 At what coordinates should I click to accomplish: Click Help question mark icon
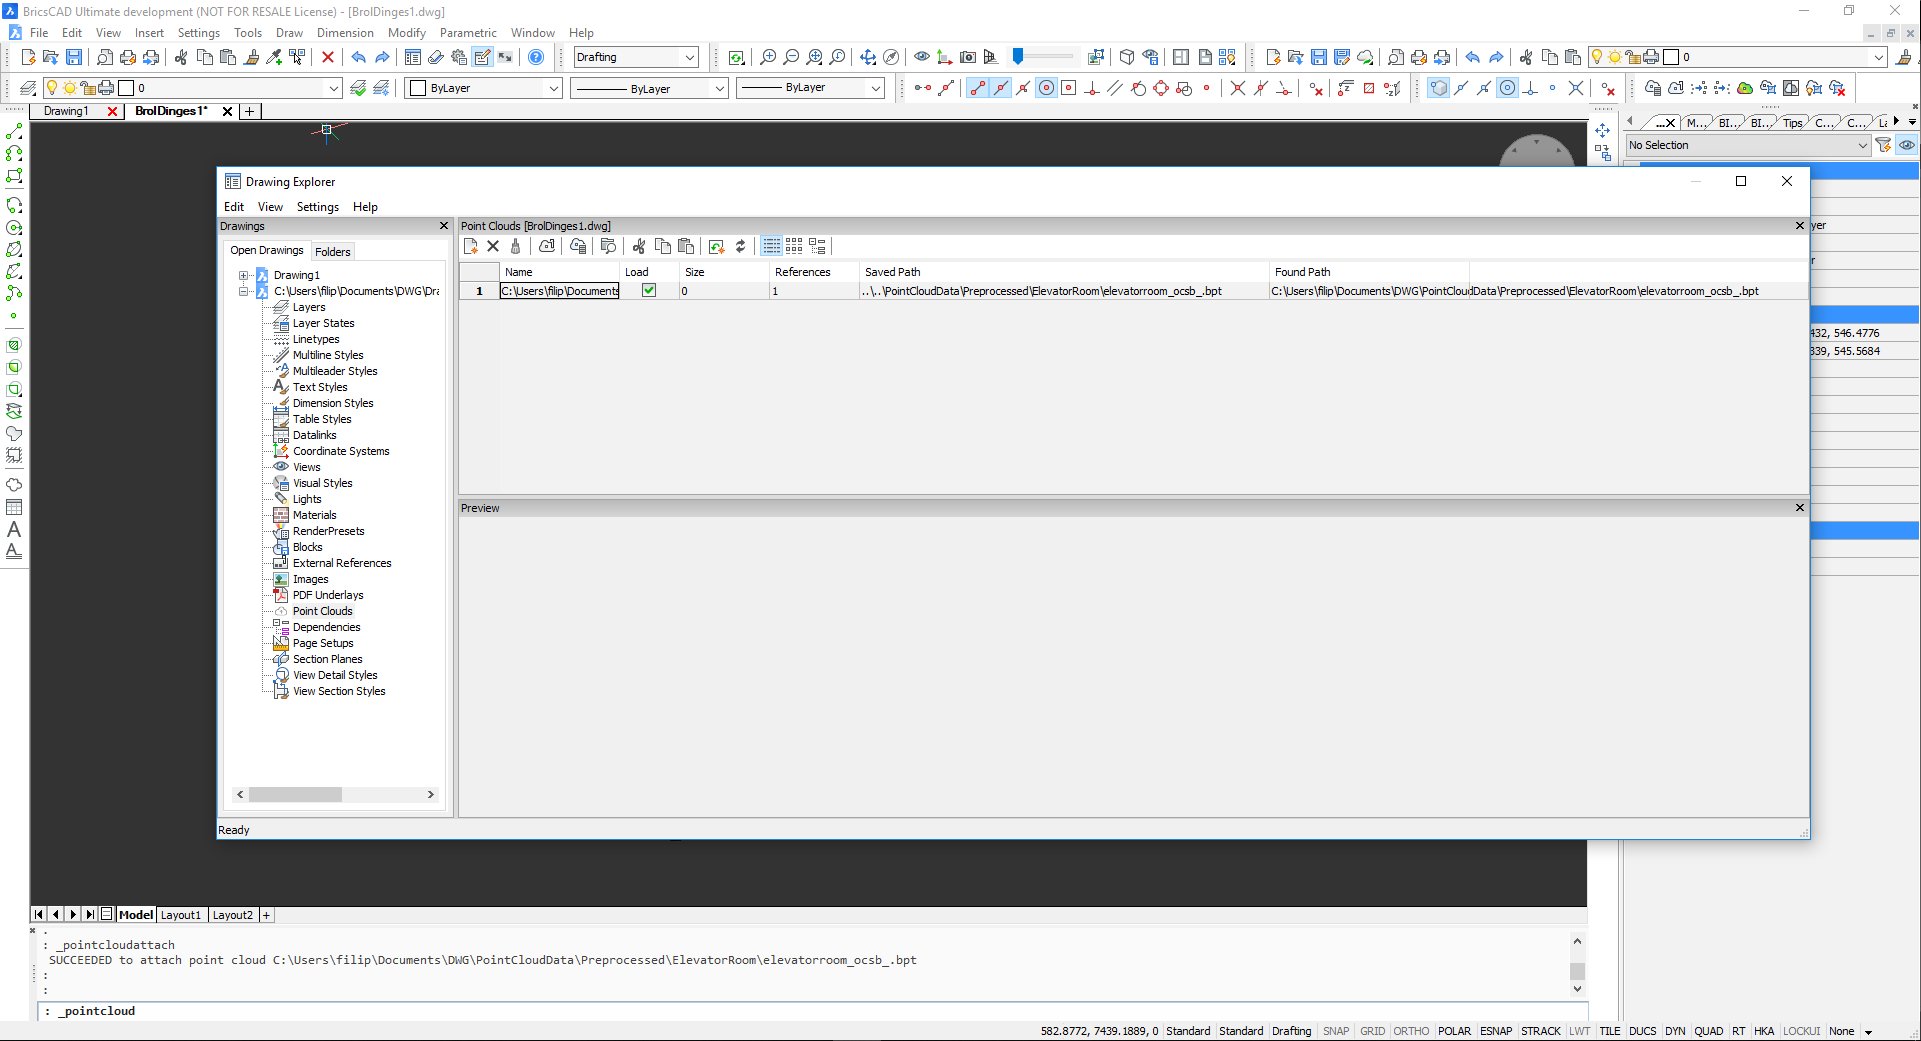point(536,57)
